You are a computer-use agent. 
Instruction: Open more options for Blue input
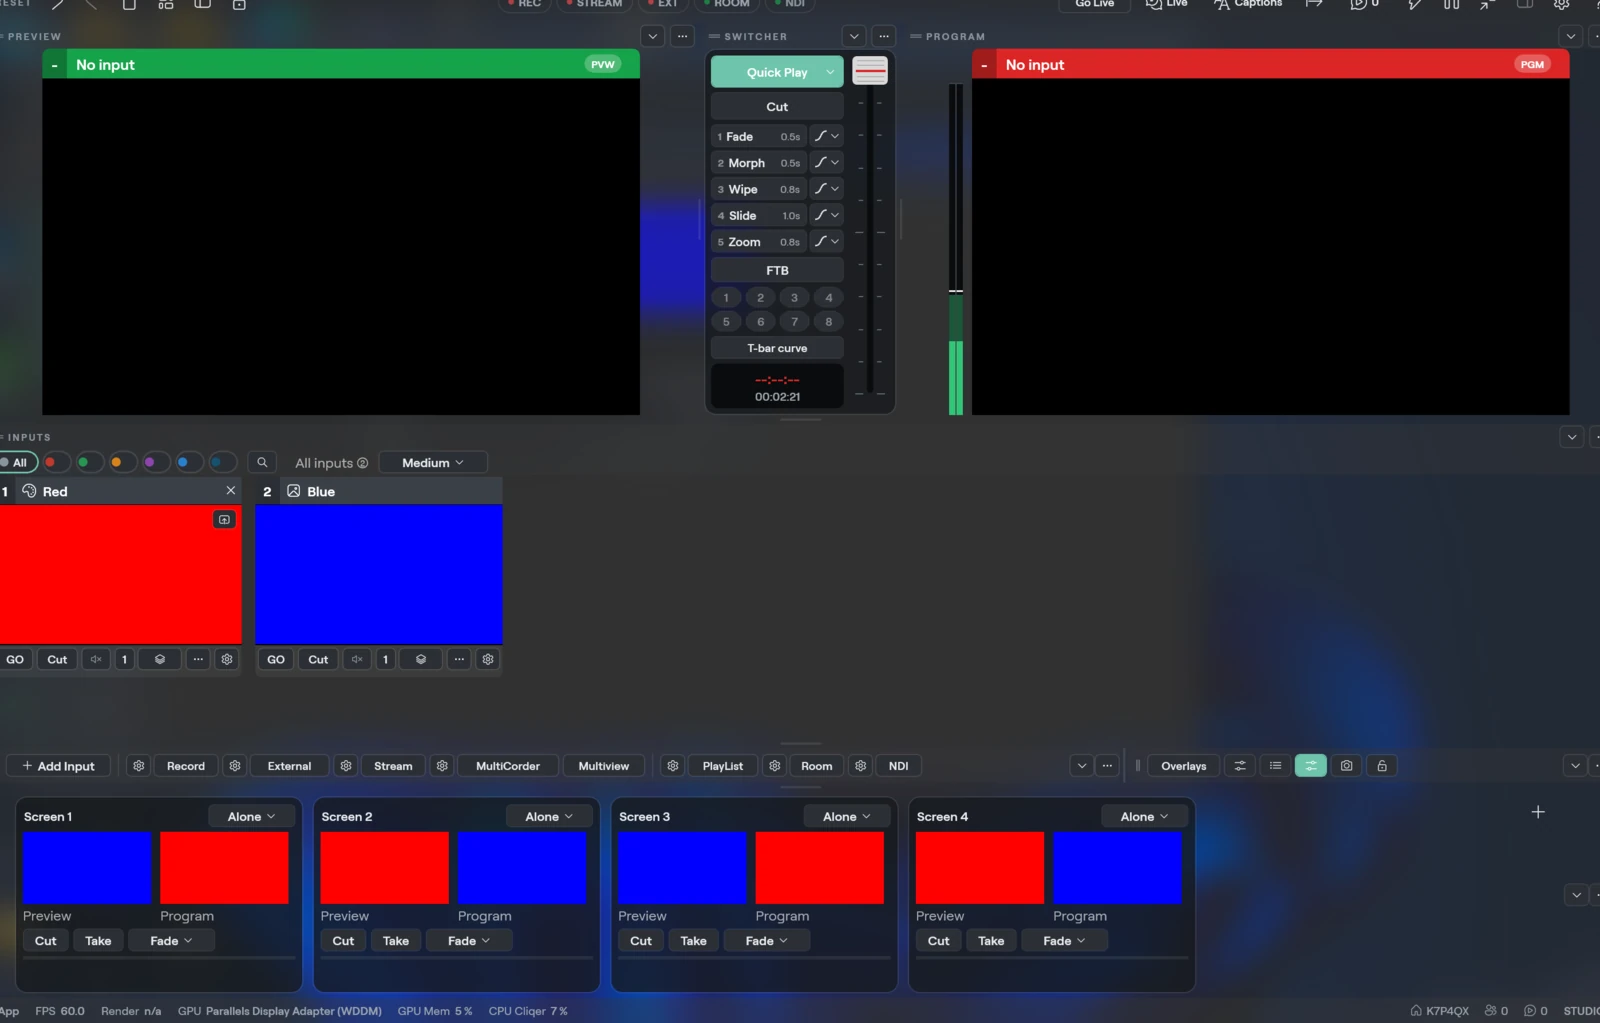click(x=459, y=659)
